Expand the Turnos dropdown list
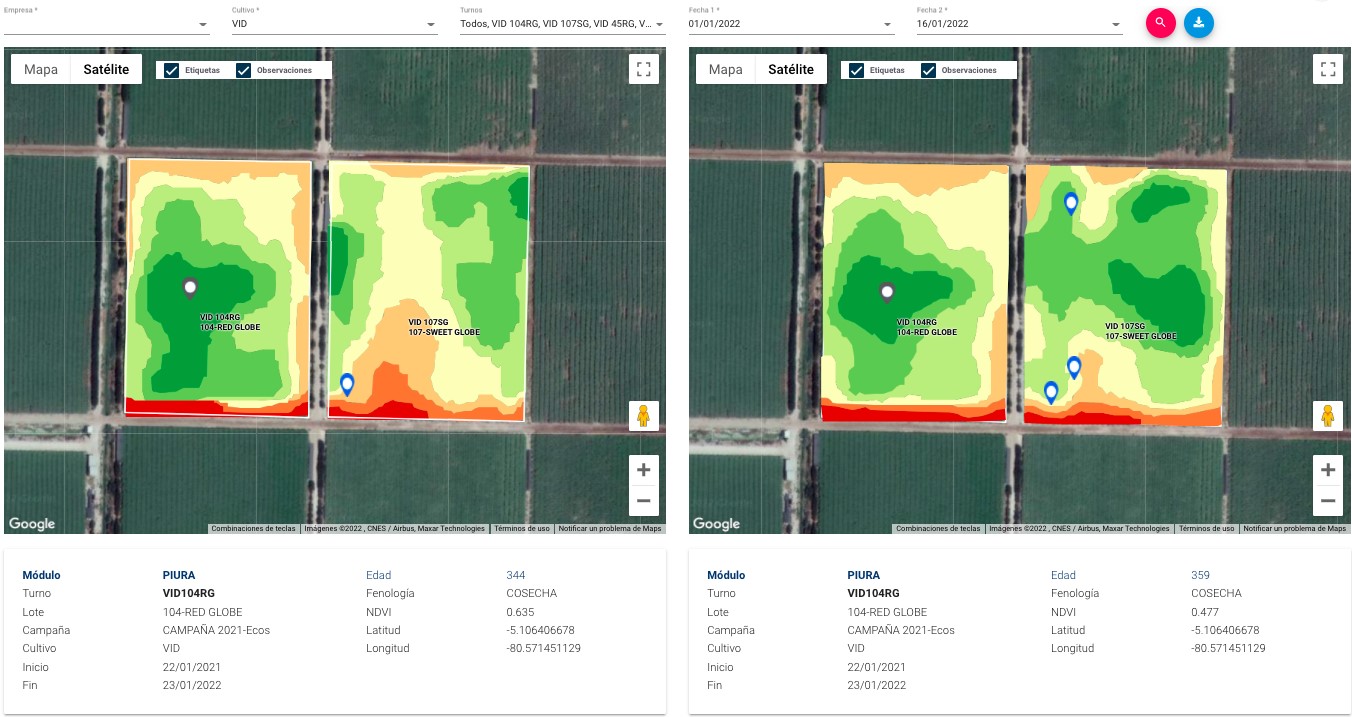Viewport: 1352px width, 717px height. (562, 24)
